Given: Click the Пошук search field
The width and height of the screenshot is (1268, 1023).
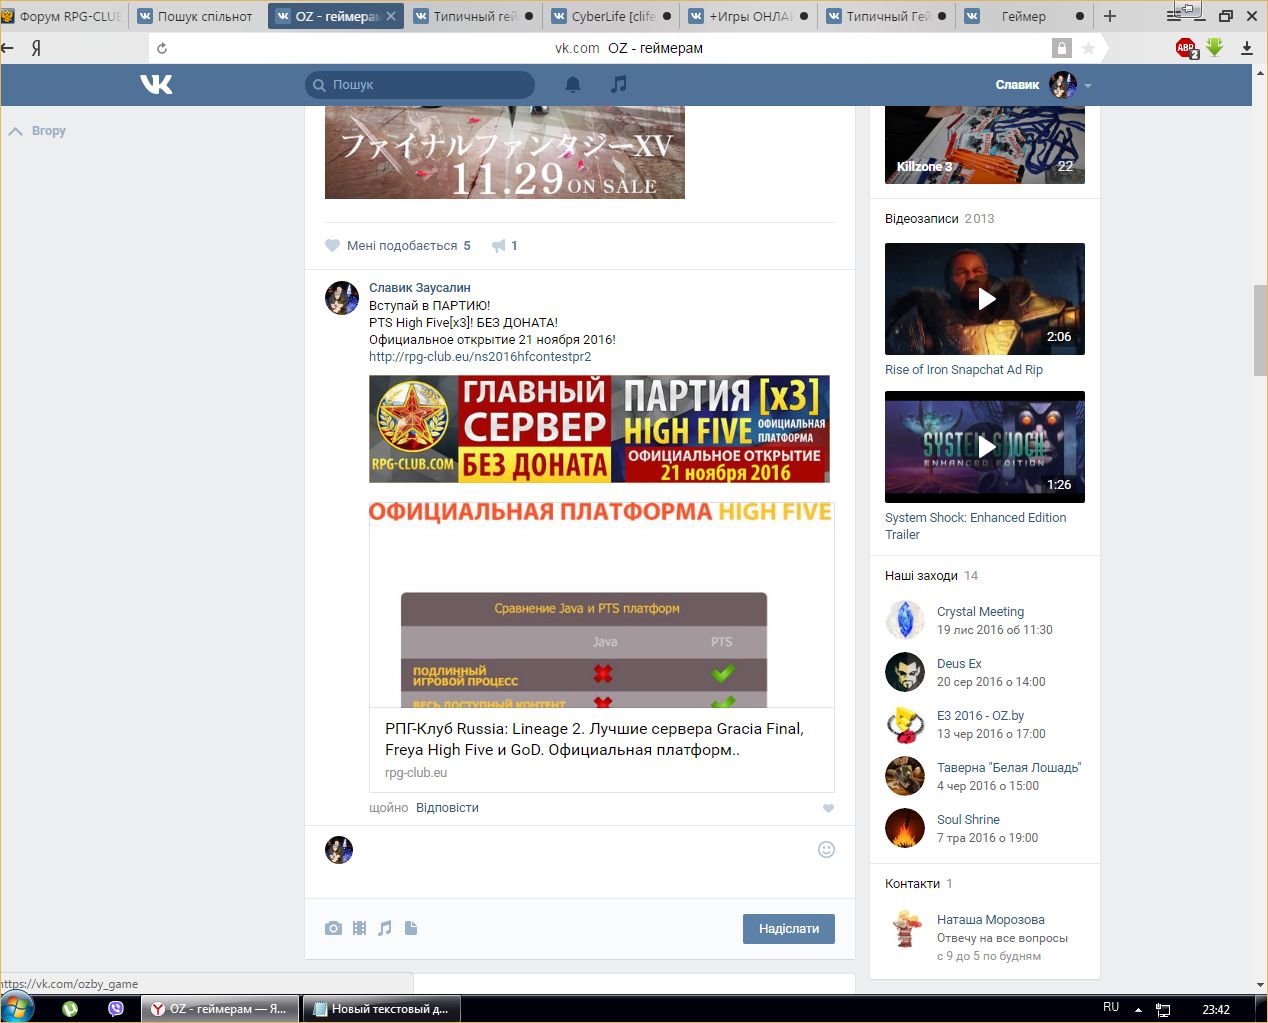Looking at the screenshot, I should (x=420, y=85).
